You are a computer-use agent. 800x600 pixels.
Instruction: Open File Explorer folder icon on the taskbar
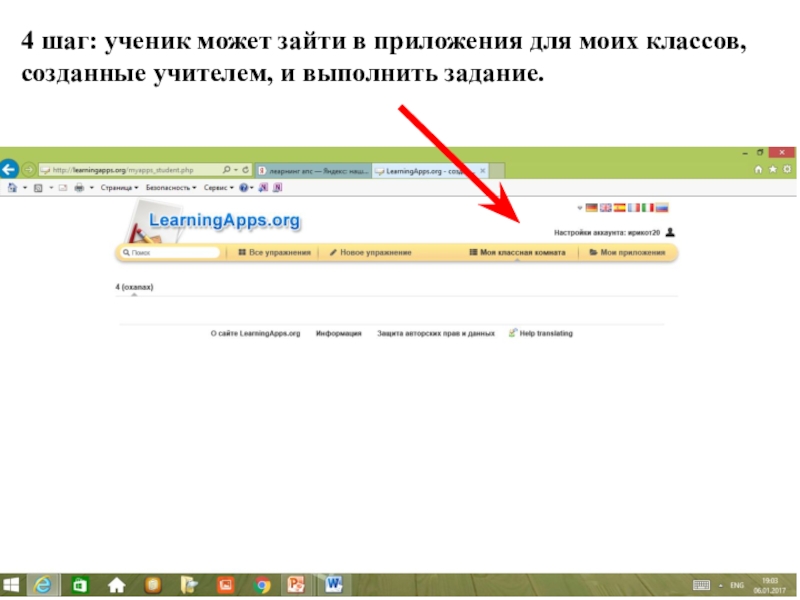pyautogui.click(x=189, y=585)
